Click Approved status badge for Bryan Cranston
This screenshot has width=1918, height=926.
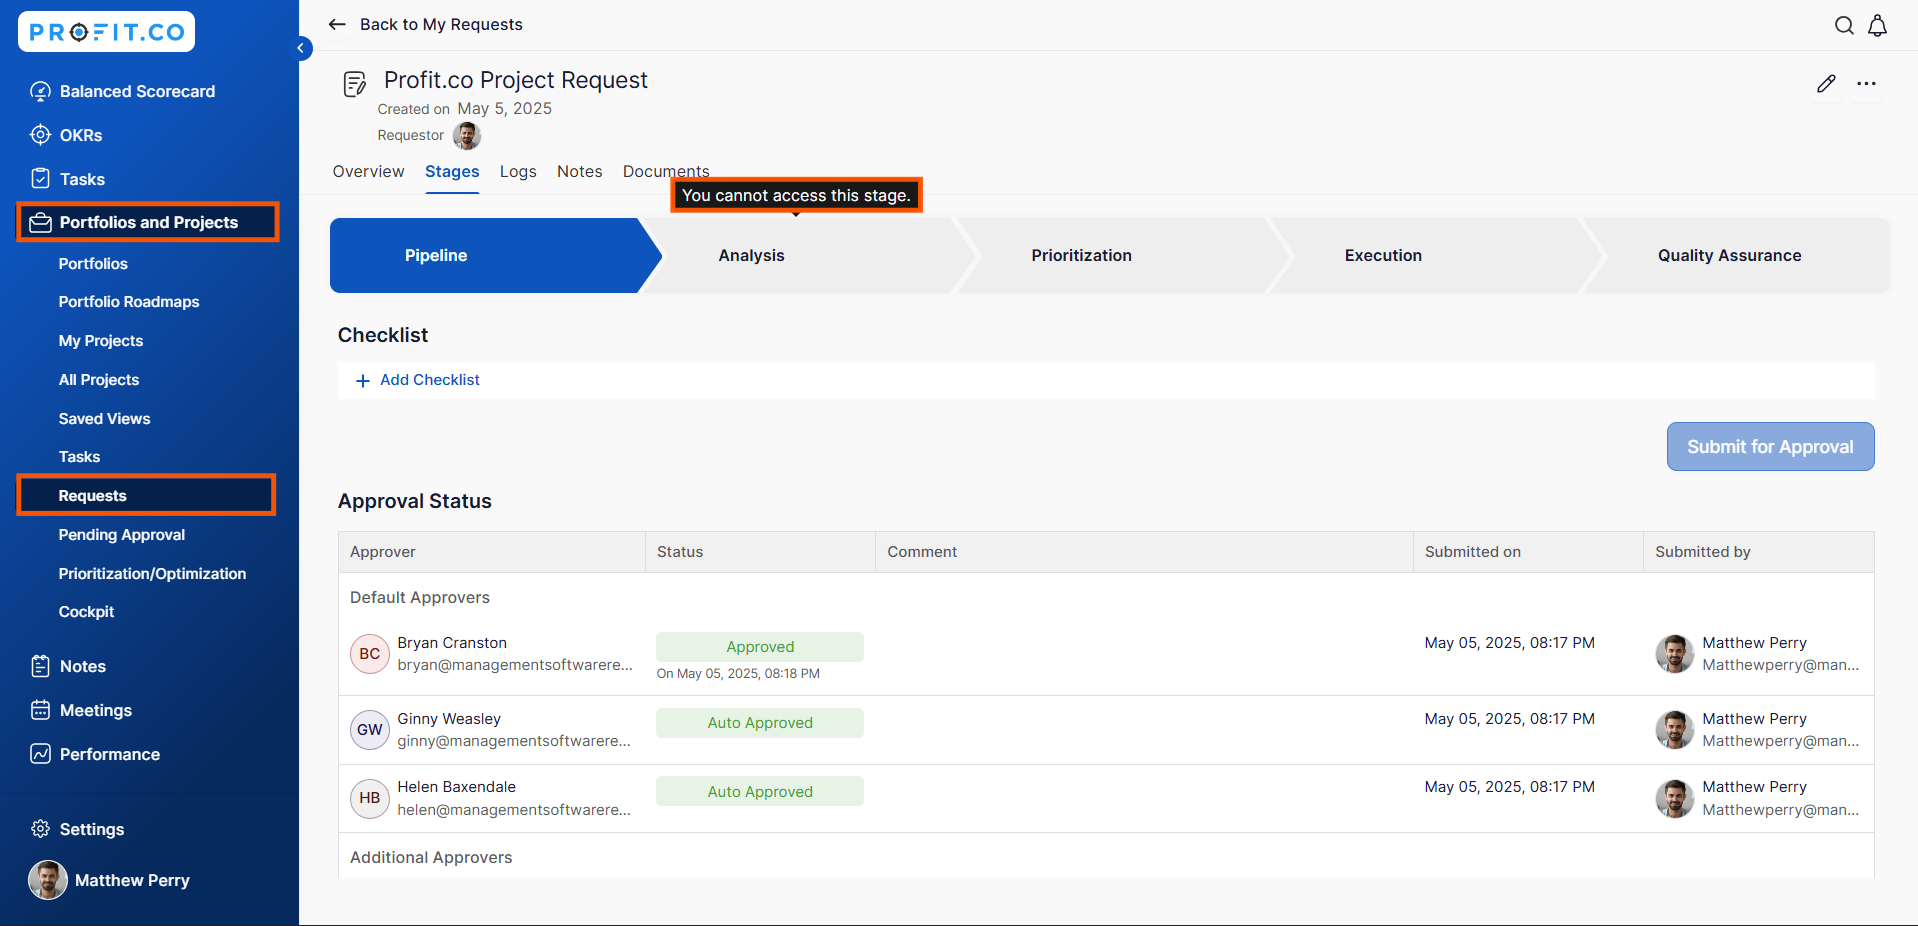[760, 647]
